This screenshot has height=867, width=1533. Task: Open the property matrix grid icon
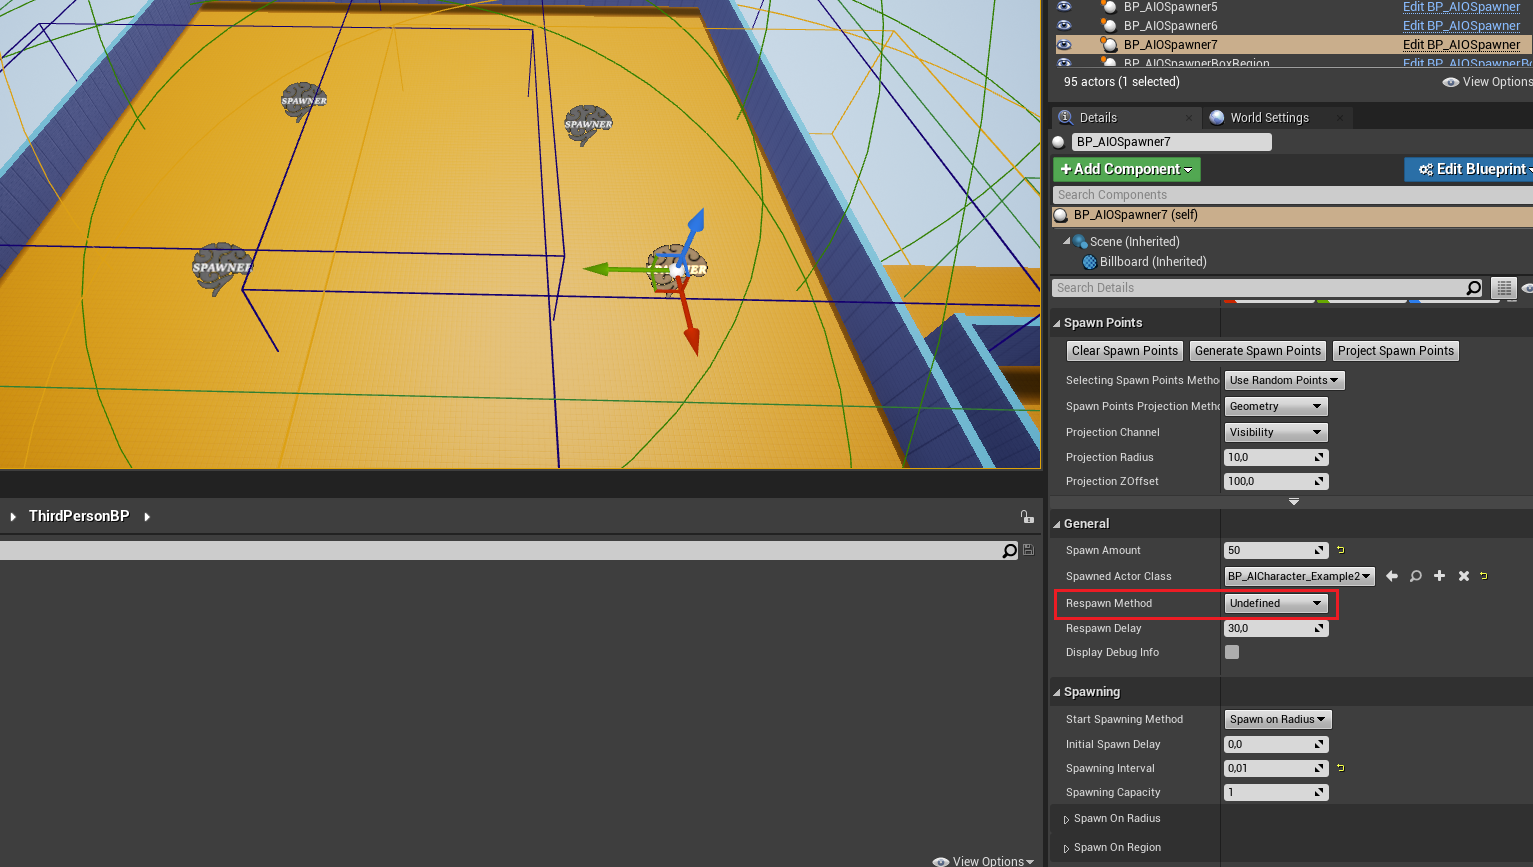1503,288
